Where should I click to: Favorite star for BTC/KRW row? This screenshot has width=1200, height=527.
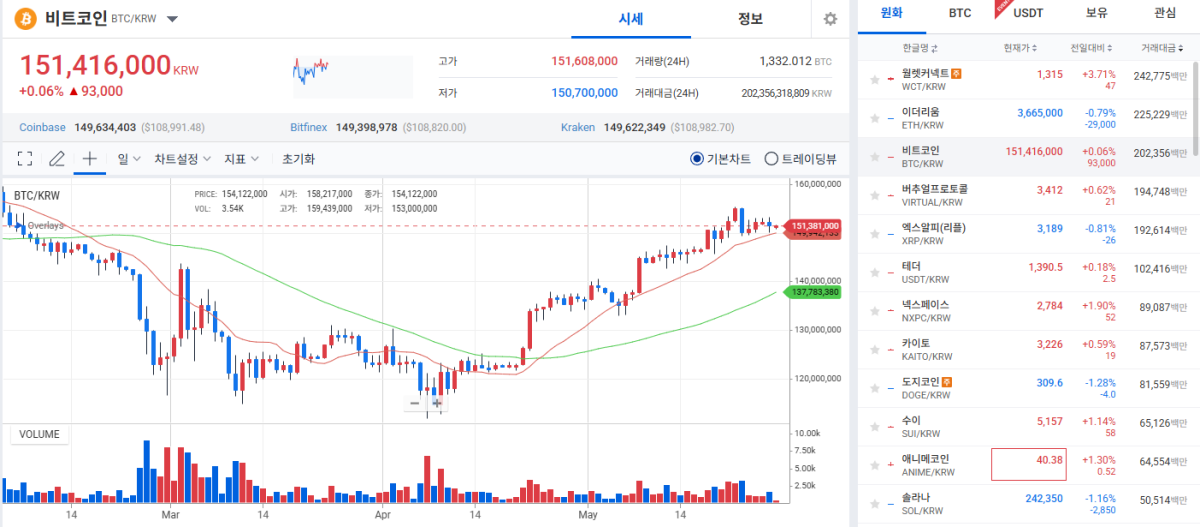pyautogui.click(x=875, y=156)
